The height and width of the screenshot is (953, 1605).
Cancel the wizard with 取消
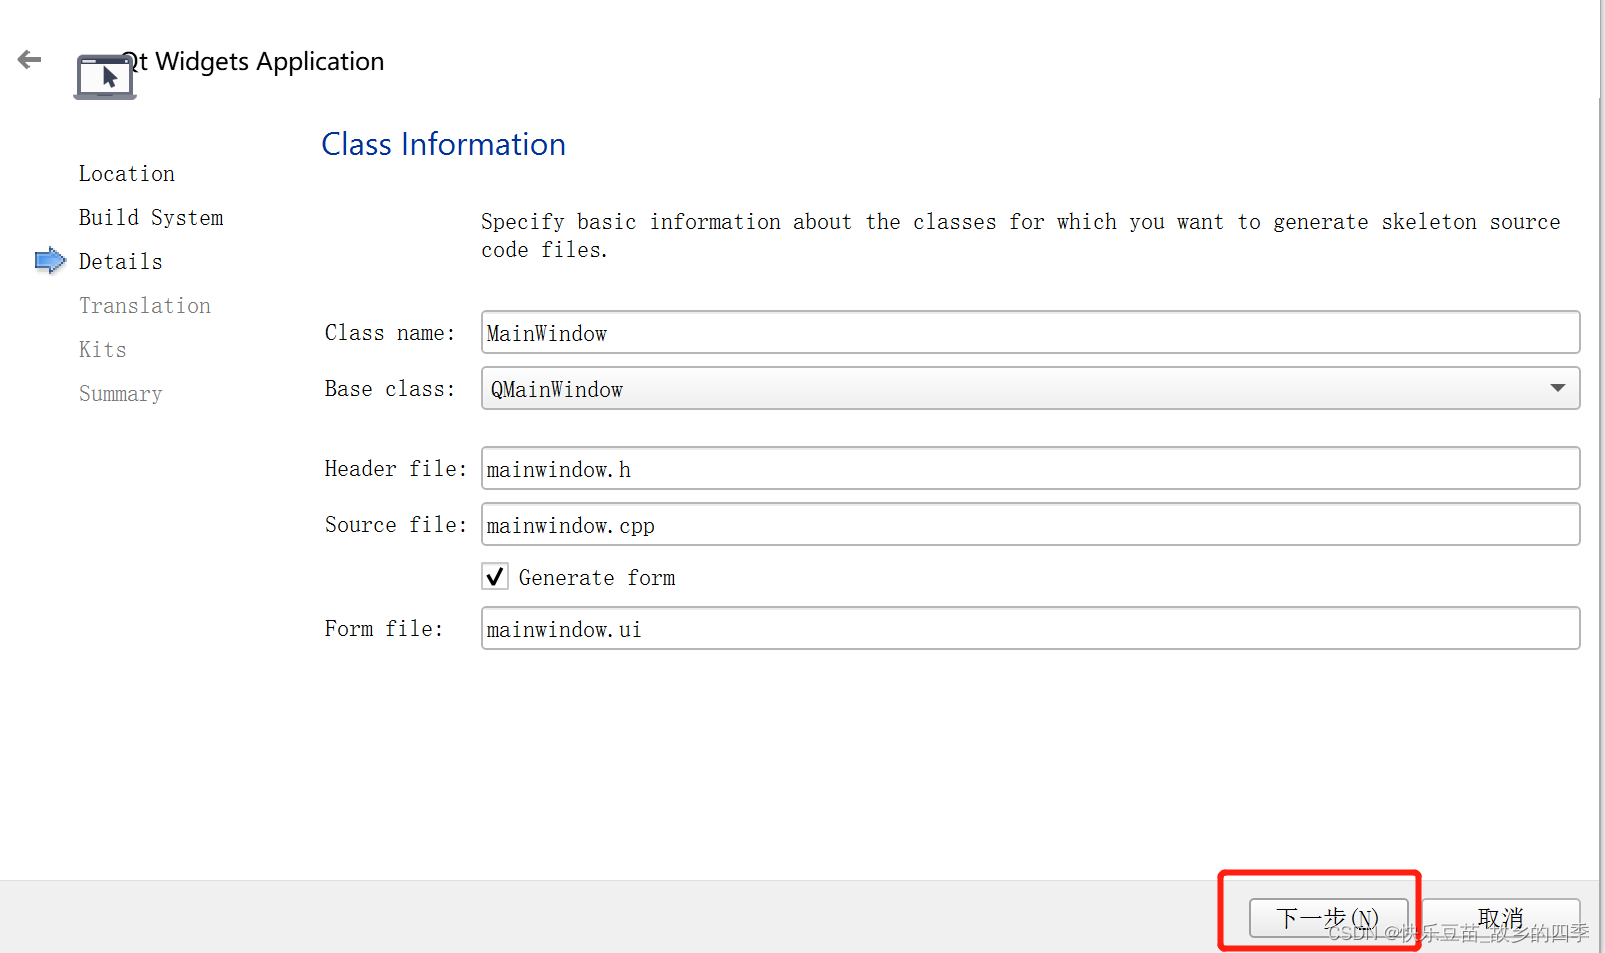(x=1501, y=917)
